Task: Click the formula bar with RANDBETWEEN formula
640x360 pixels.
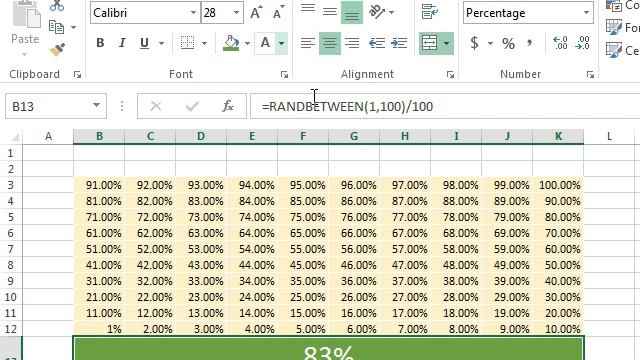Action: coord(445,107)
